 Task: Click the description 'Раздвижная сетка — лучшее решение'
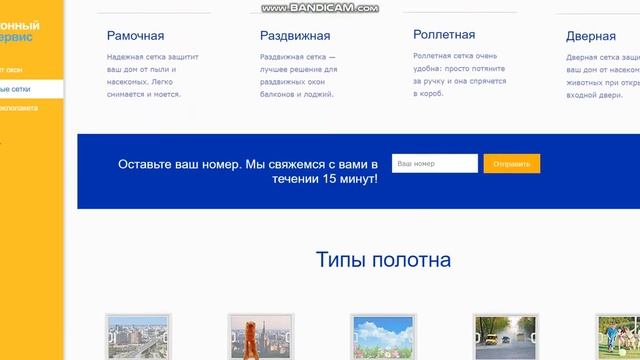point(299,76)
